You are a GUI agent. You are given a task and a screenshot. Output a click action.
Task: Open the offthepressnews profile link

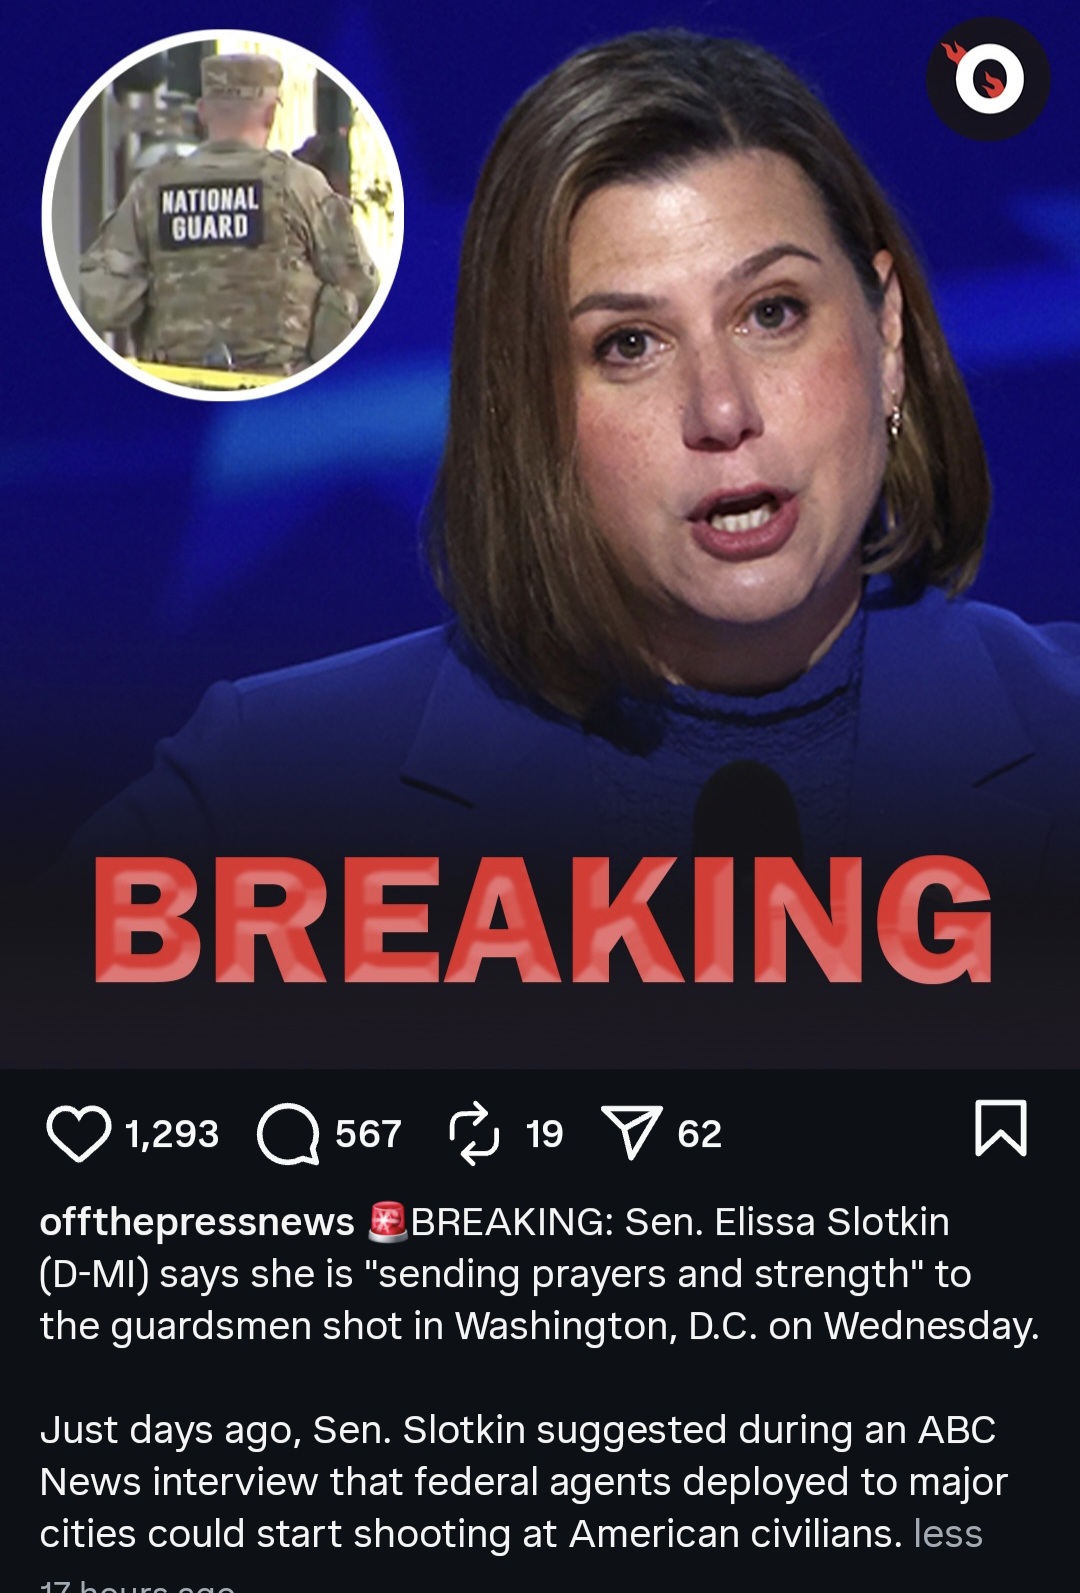(x=197, y=1222)
